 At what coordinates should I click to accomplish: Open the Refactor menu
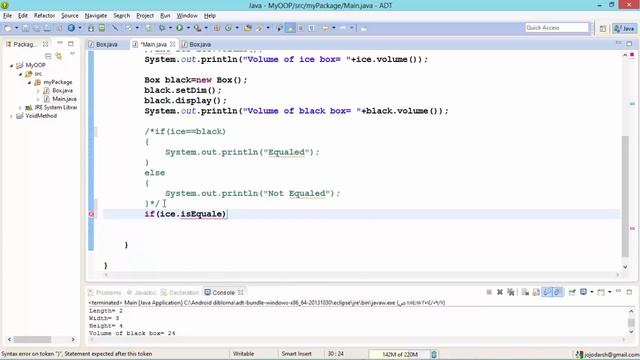(x=44, y=16)
